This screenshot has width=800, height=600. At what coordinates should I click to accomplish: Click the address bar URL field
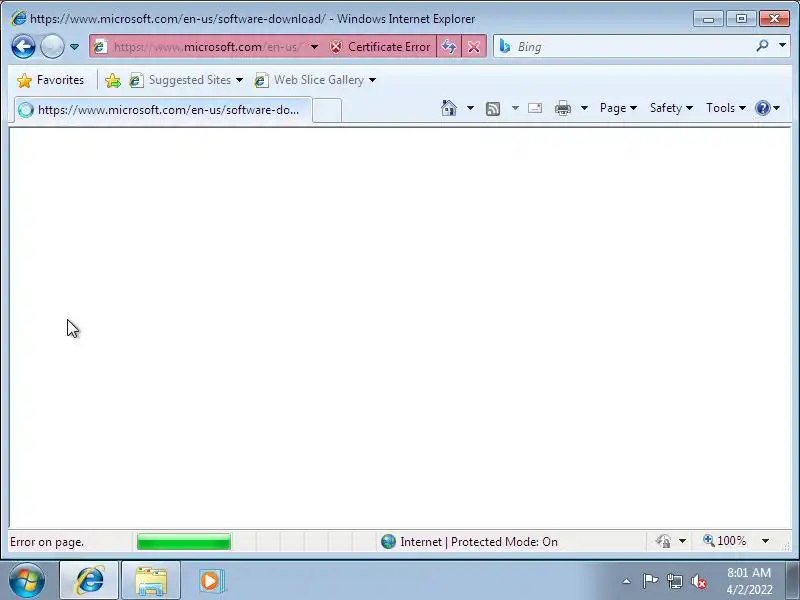click(206, 47)
